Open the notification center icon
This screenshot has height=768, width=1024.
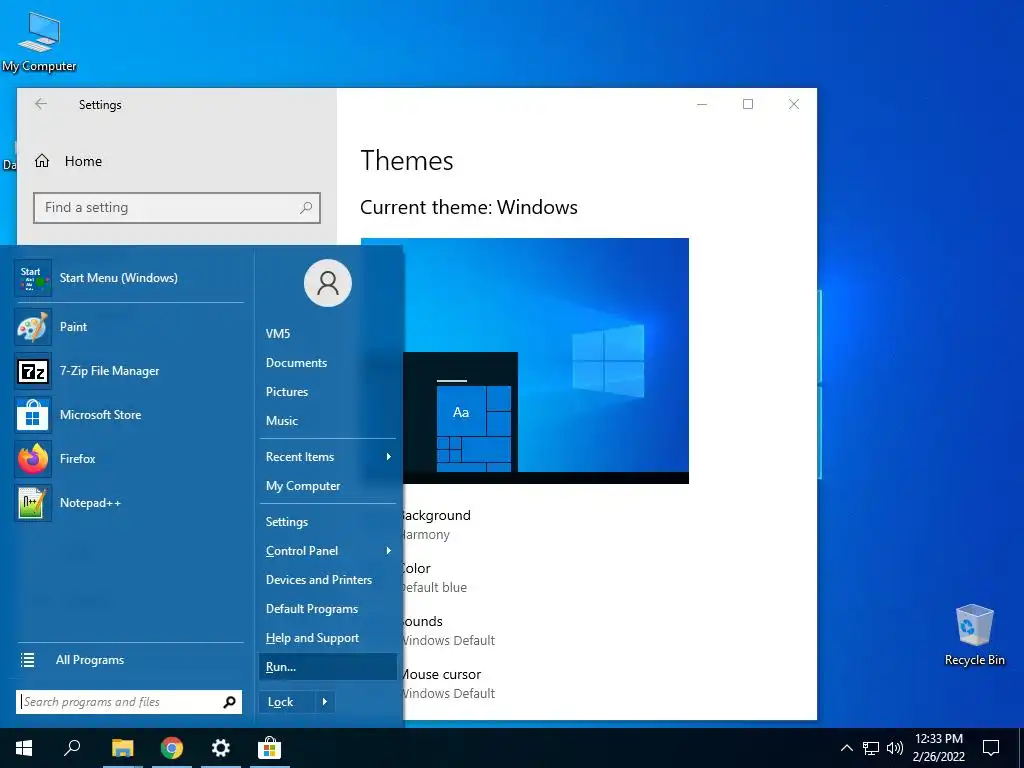click(991, 748)
